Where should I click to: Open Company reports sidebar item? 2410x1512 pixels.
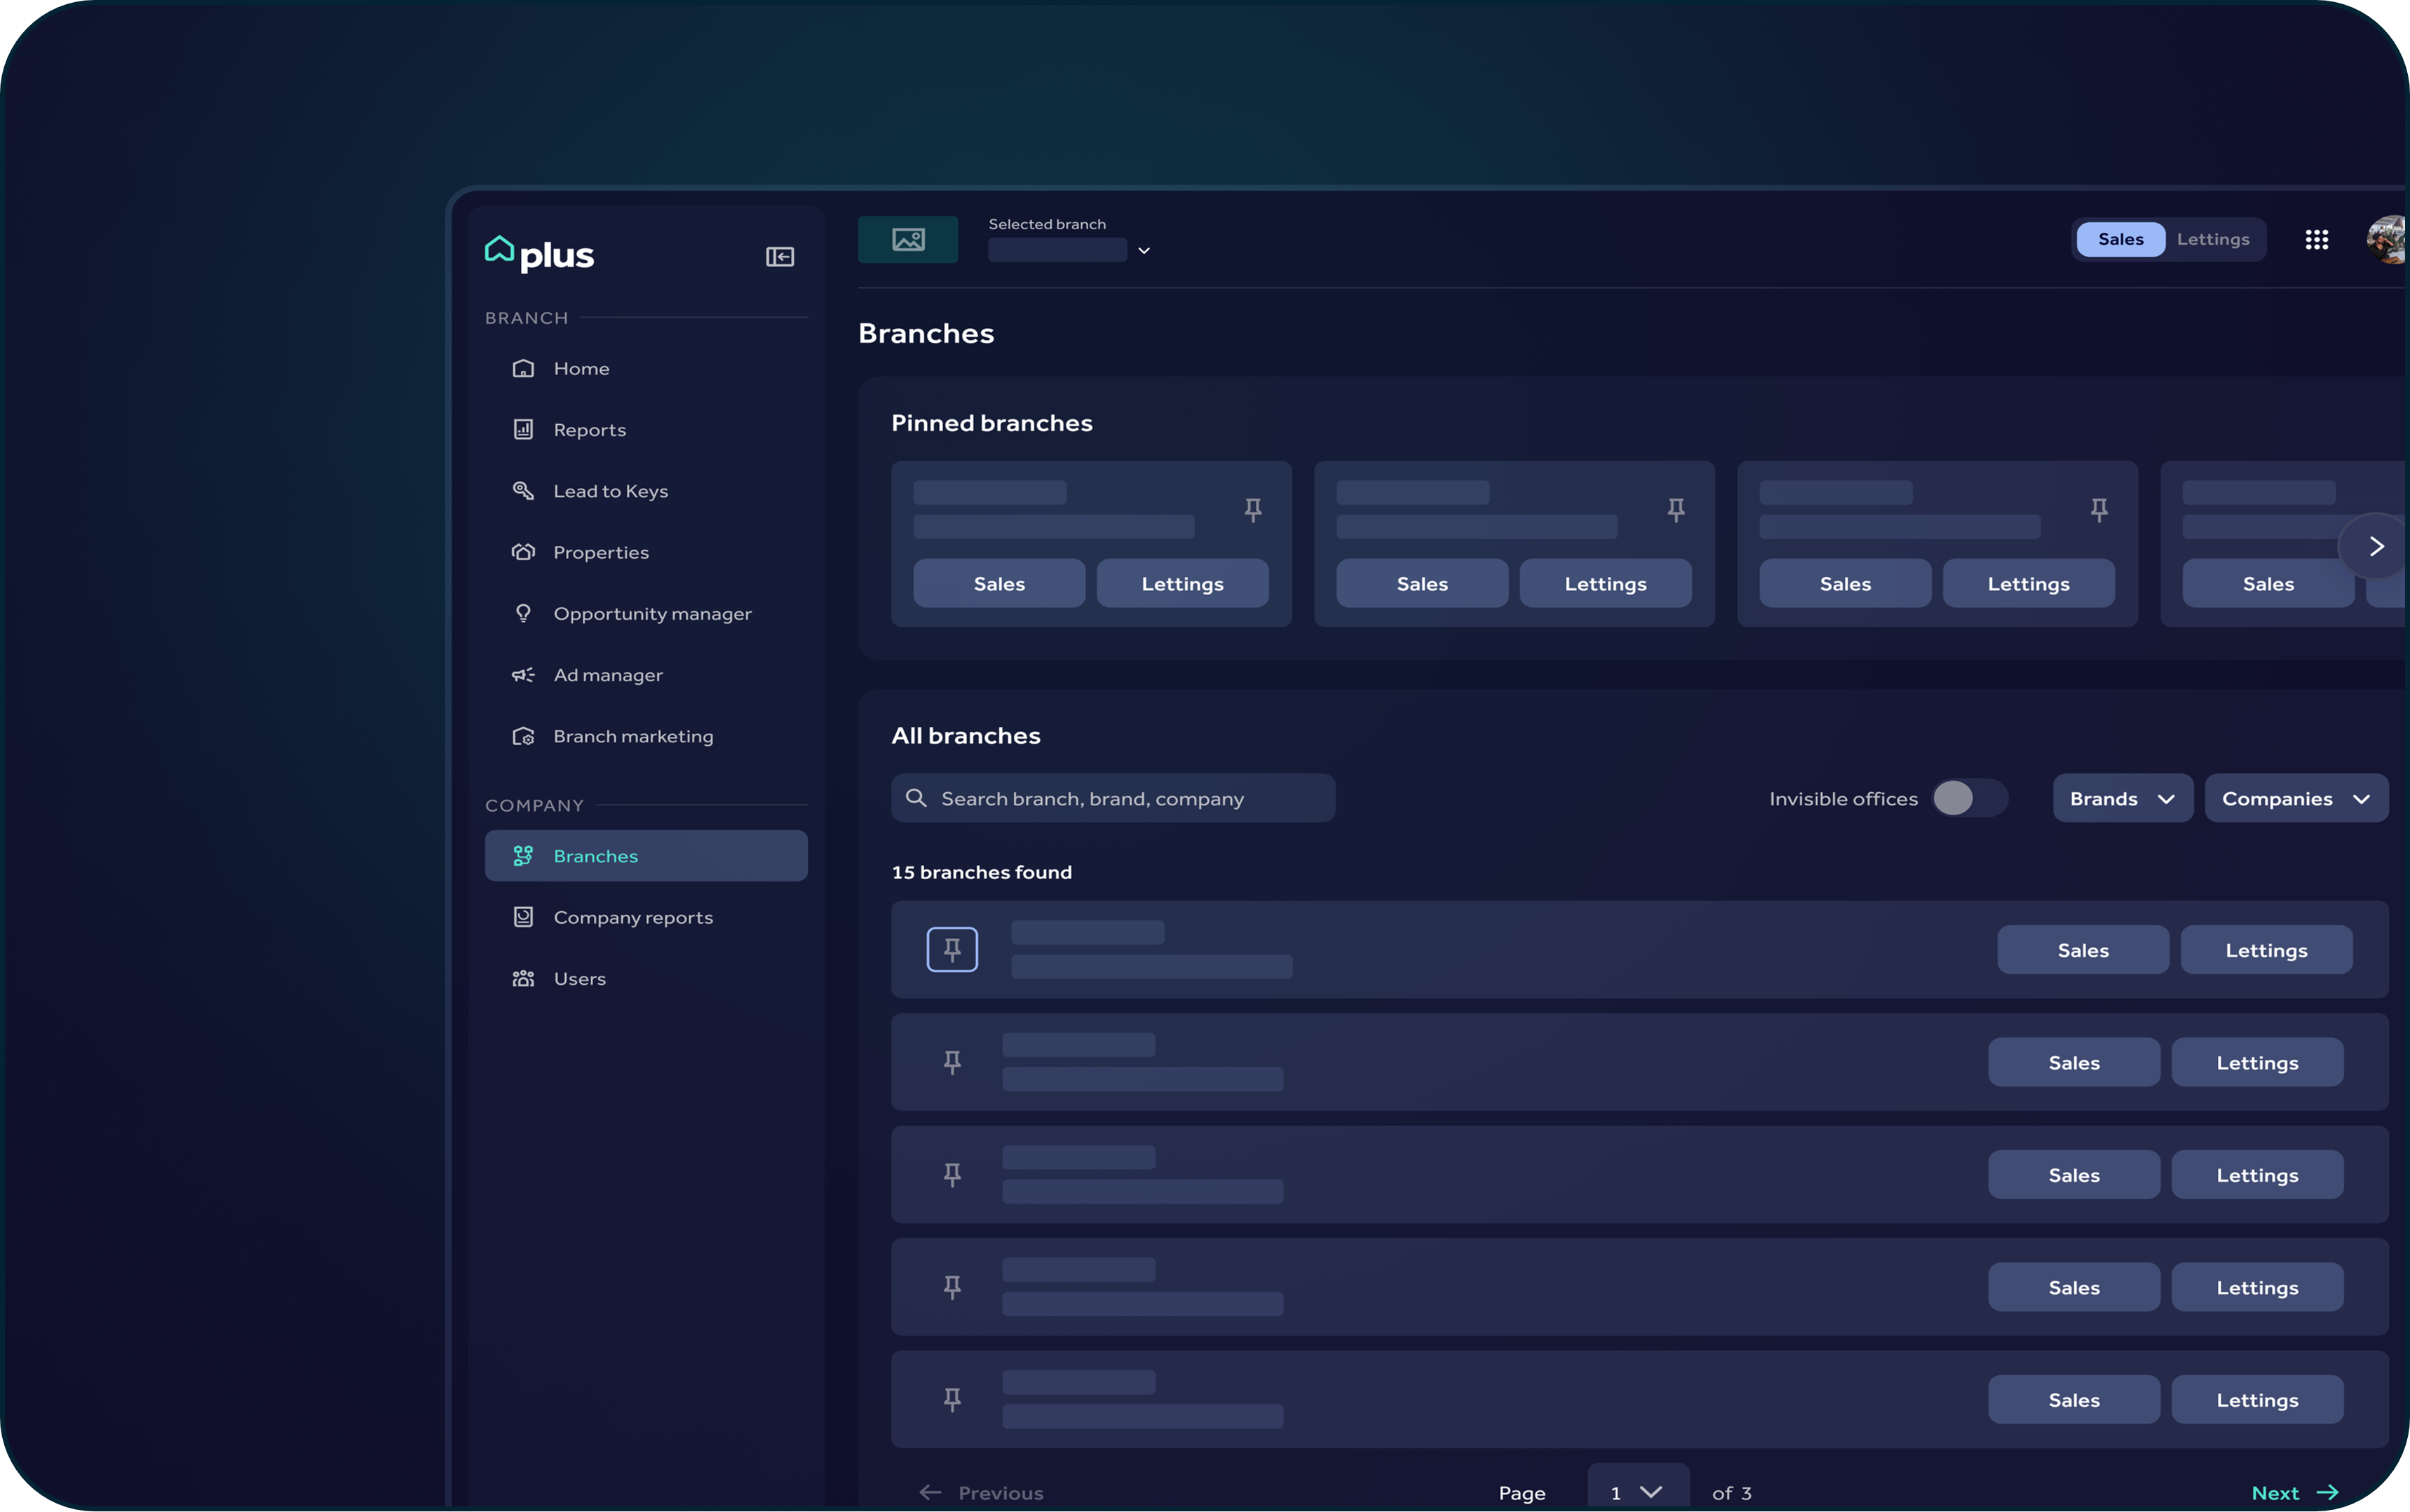632,917
